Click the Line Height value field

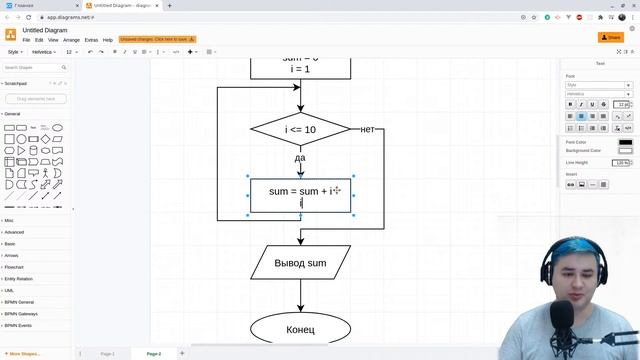621,163
